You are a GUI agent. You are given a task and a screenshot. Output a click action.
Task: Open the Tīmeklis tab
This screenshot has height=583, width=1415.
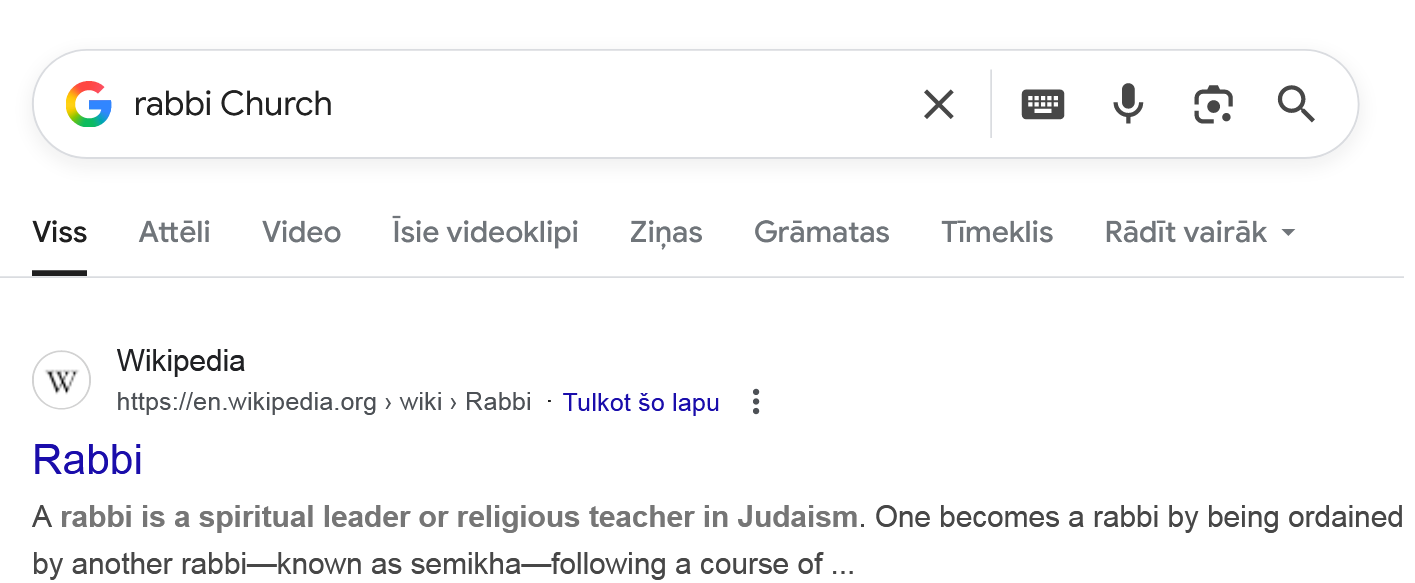(997, 232)
